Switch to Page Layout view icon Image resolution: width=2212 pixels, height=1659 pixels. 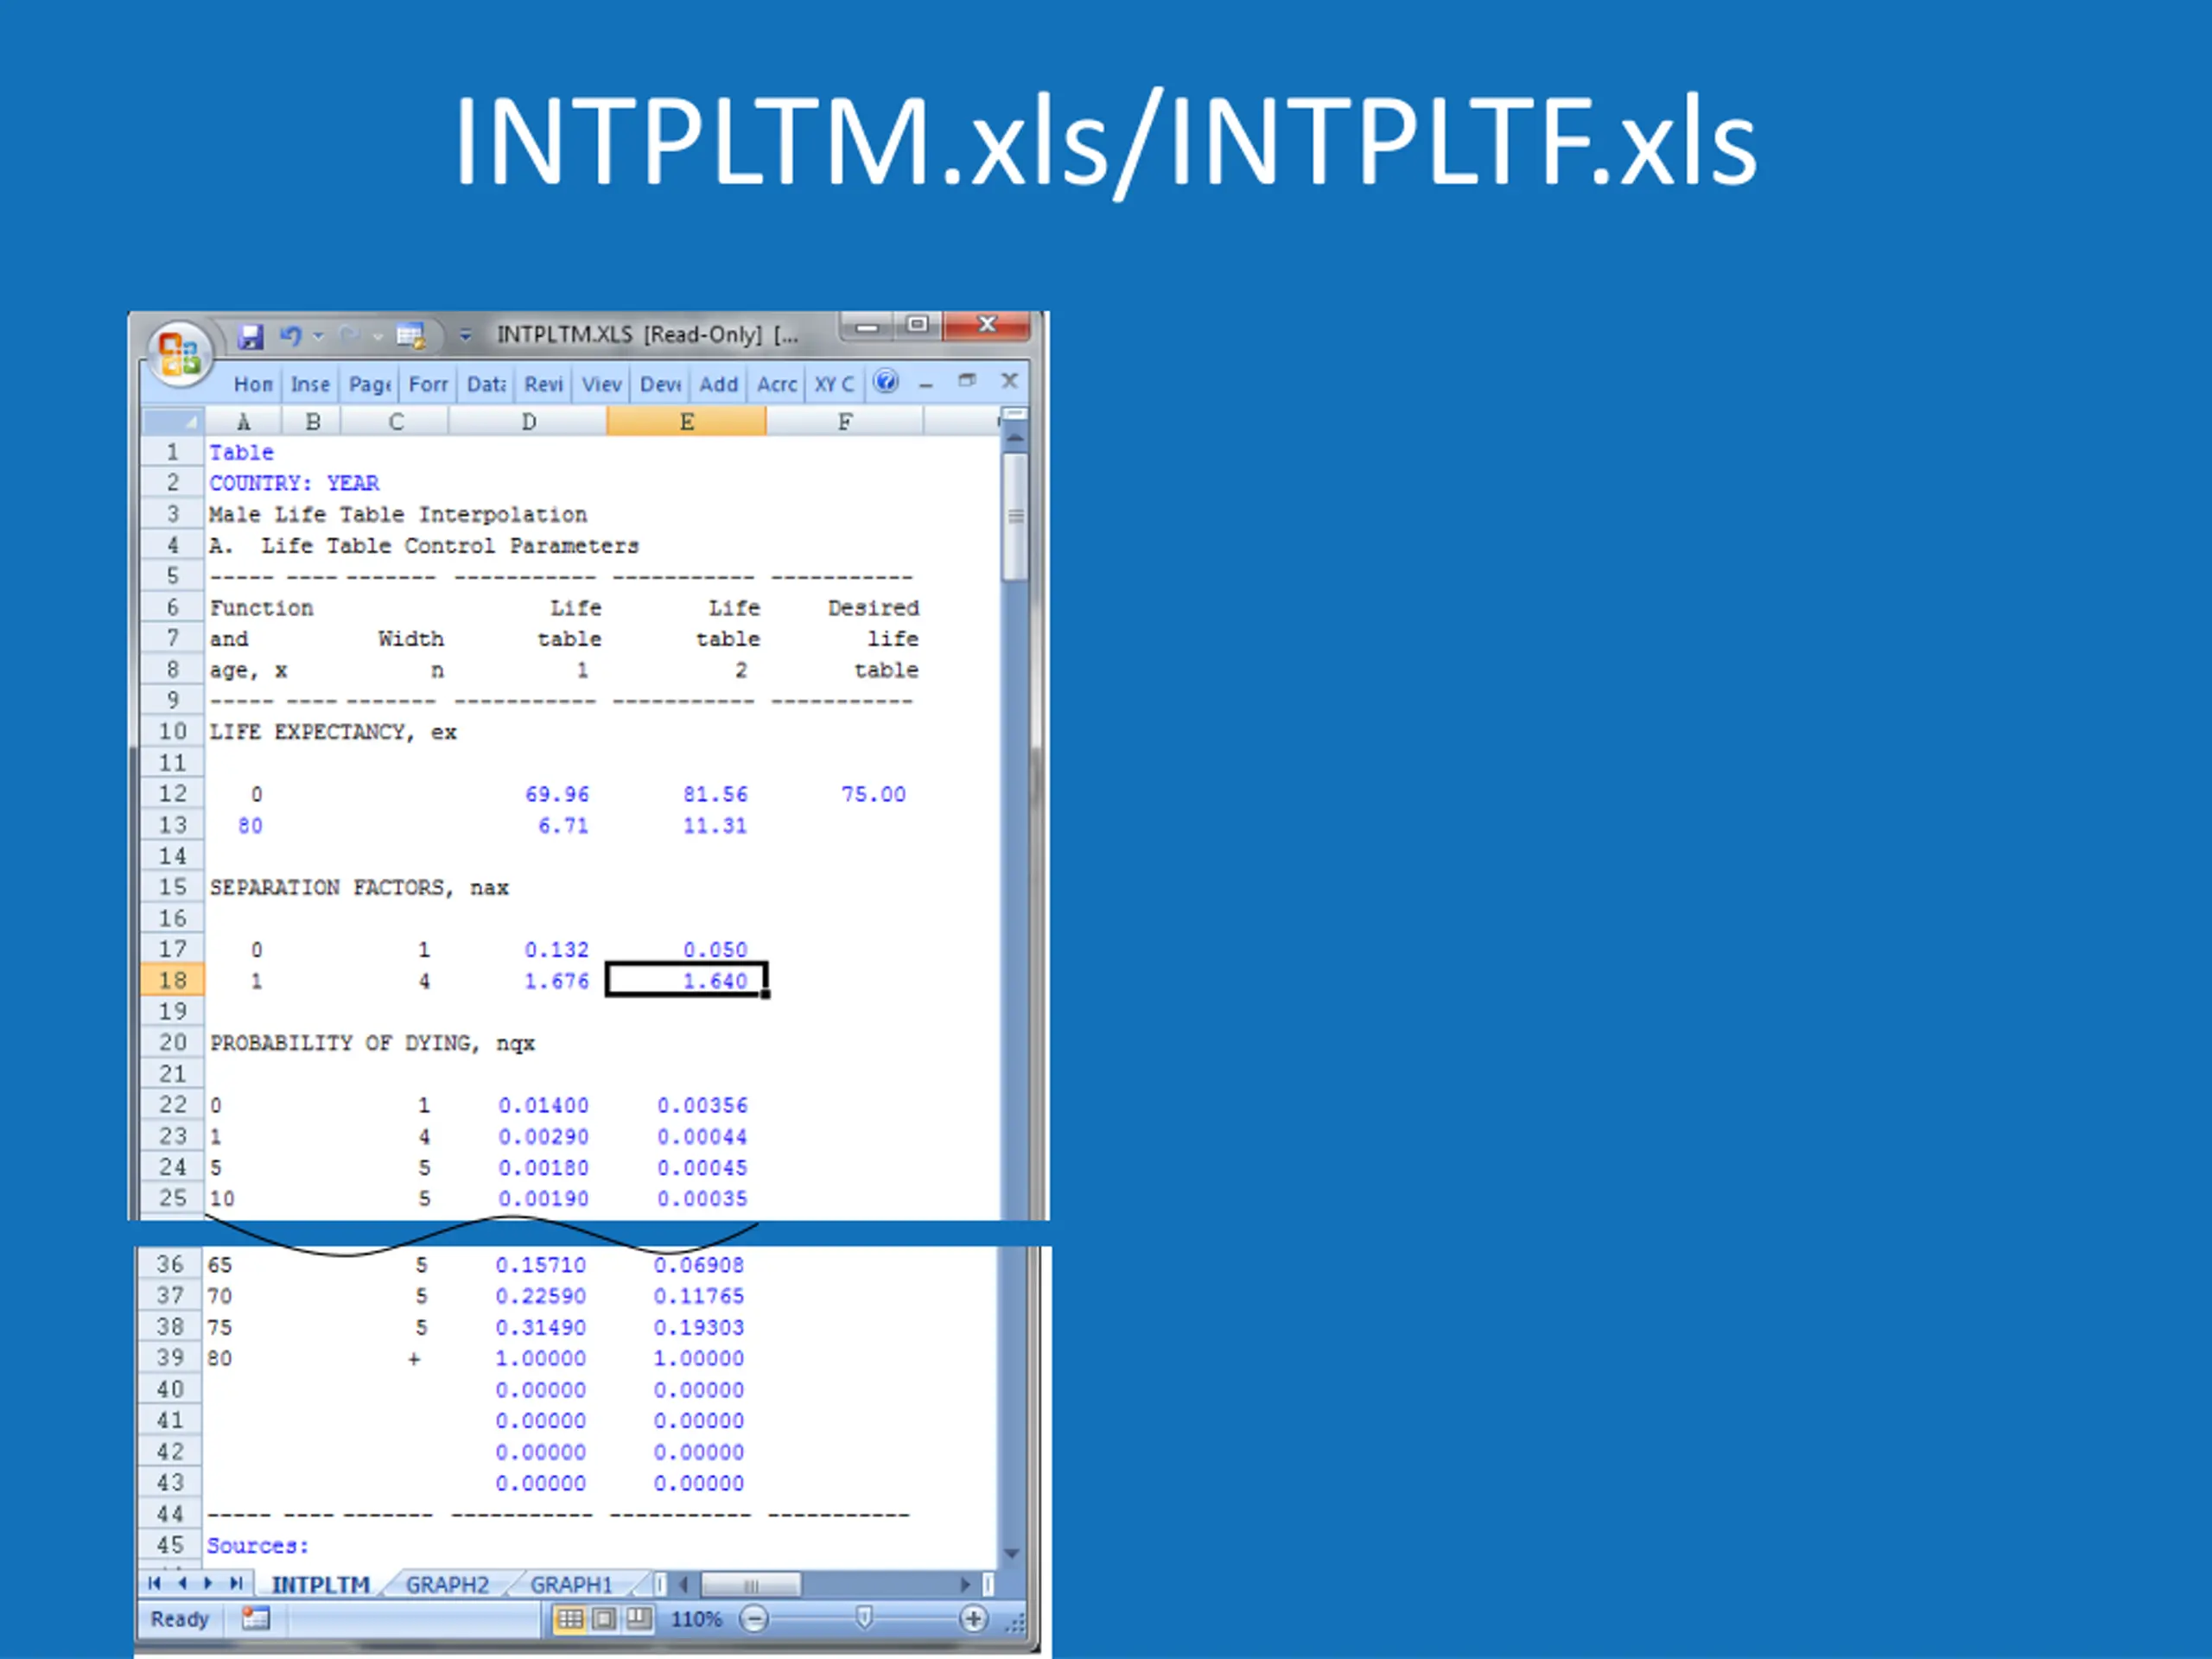pos(604,1618)
